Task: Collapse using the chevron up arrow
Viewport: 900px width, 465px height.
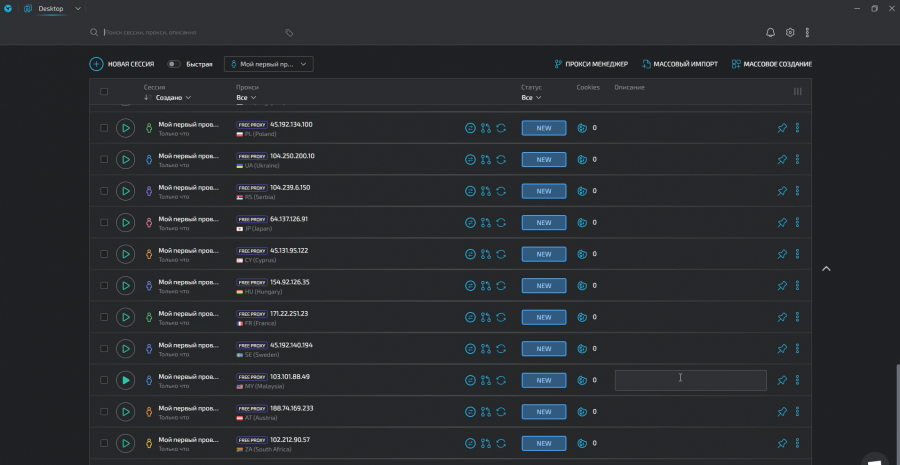Action: [826, 269]
